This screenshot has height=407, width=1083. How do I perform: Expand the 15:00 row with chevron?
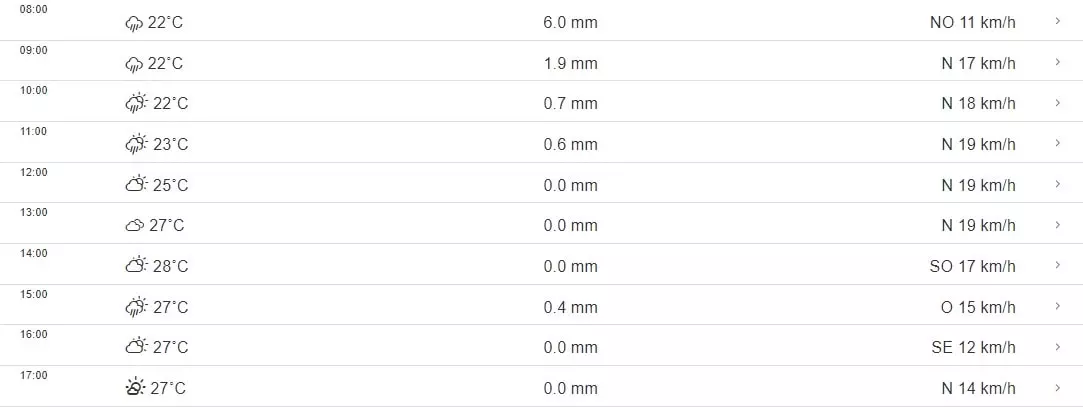(1057, 306)
